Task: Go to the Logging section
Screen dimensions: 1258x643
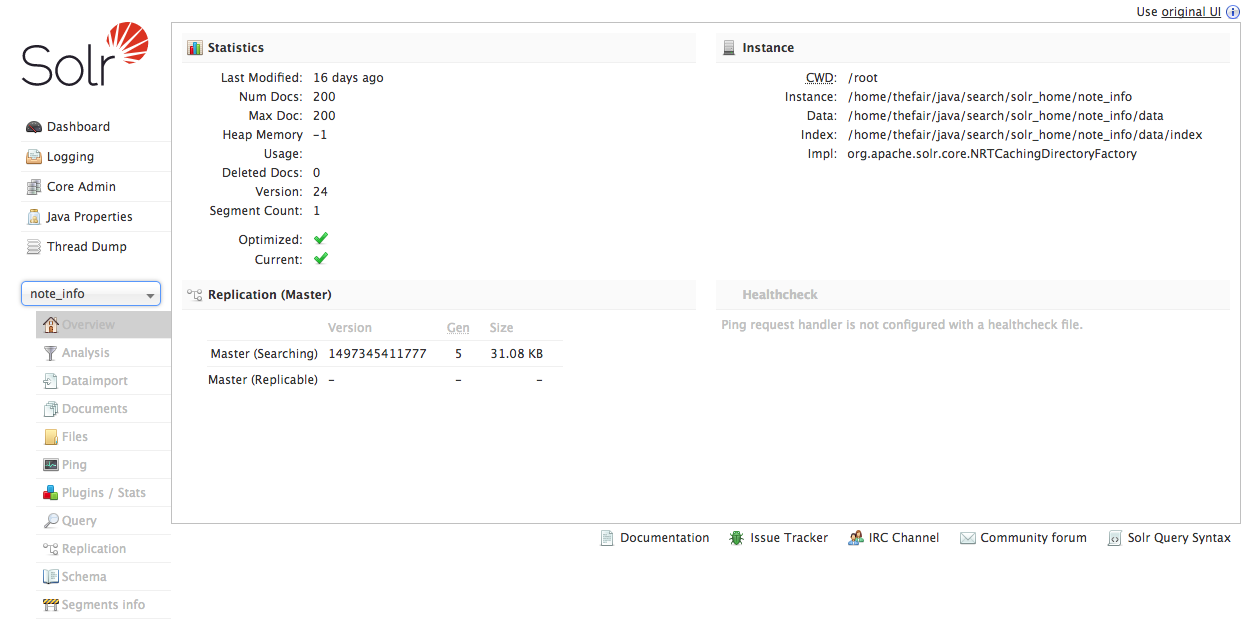Action: (x=96, y=157)
